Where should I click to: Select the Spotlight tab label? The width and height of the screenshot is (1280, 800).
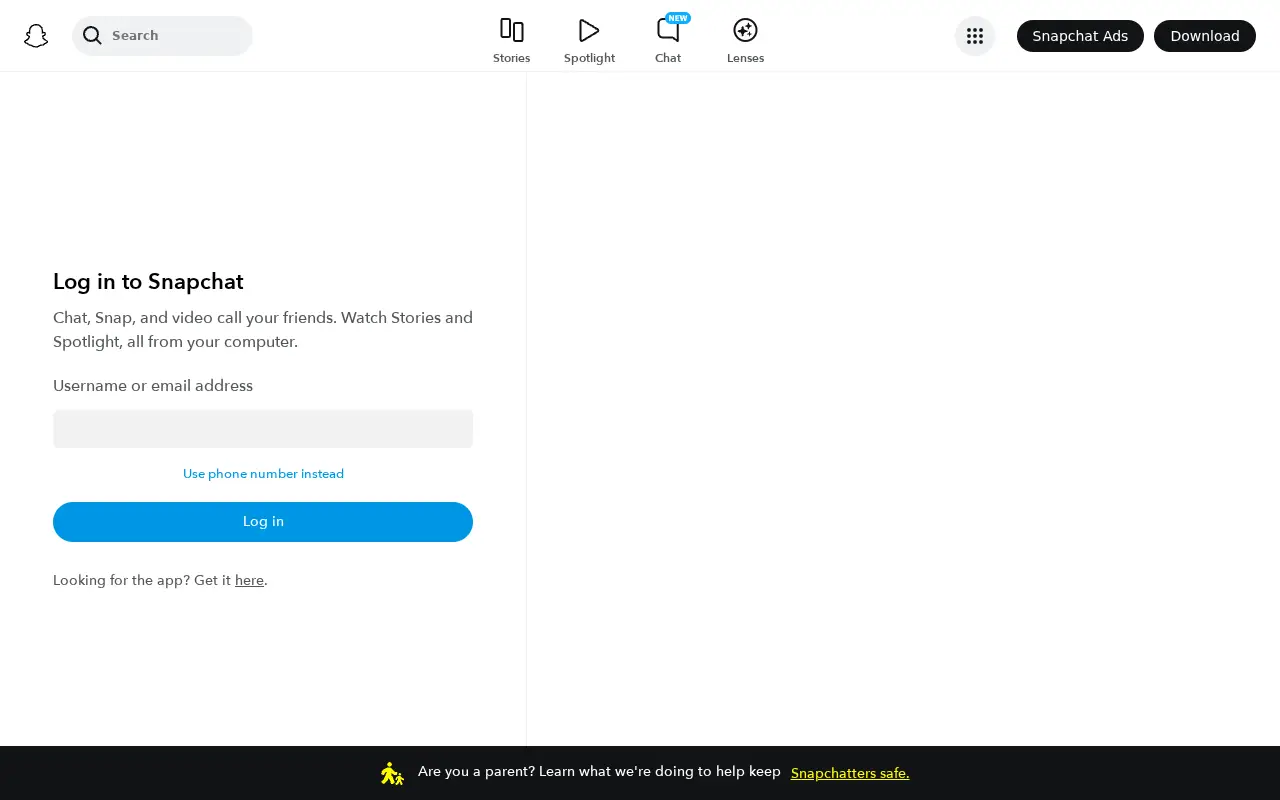(x=589, y=58)
